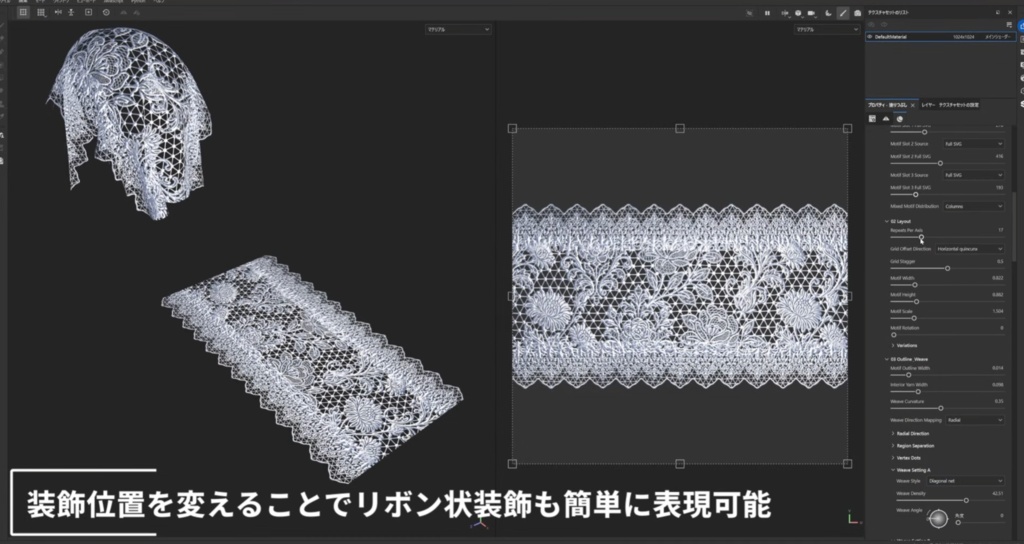Image resolution: width=1024 pixels, height=544 pixels.
Task: Undock the texture set list panel
Action: pos(998,12)
